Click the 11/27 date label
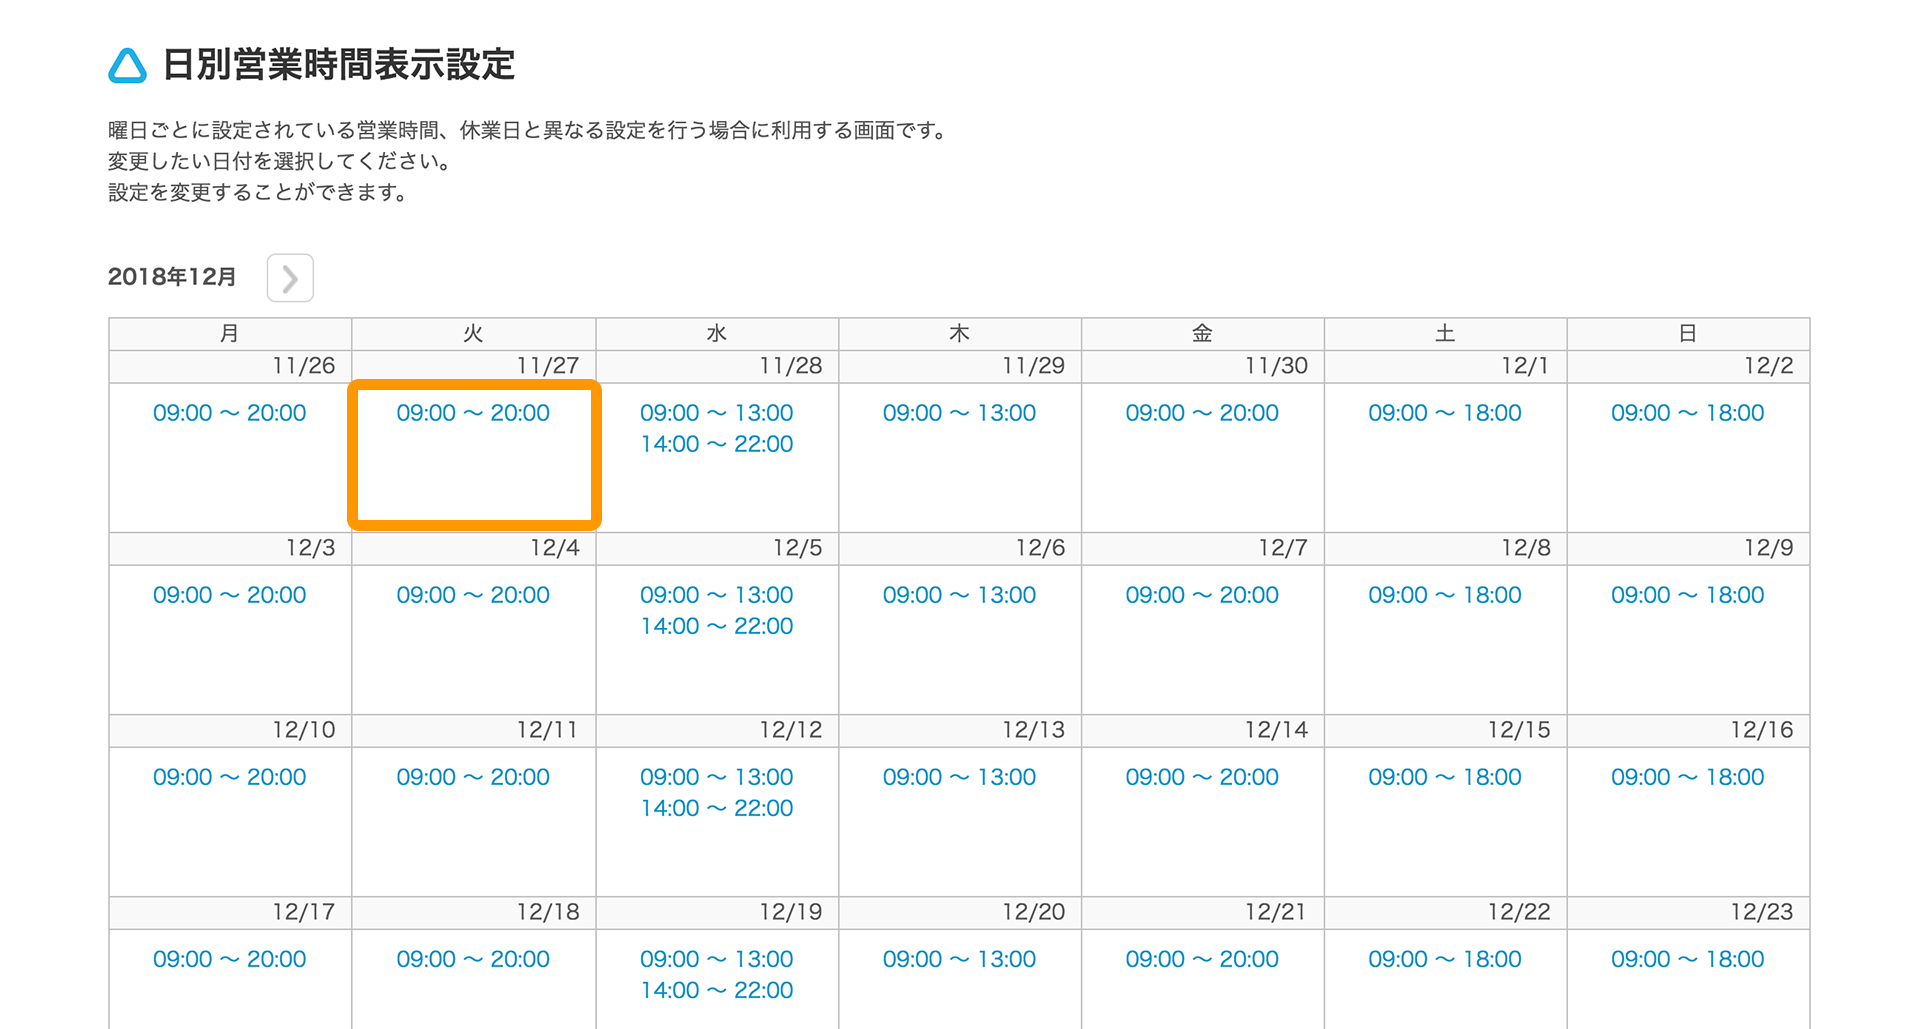The width and height of the screenshot is (1920, 1029). click(x=548, y=366)
